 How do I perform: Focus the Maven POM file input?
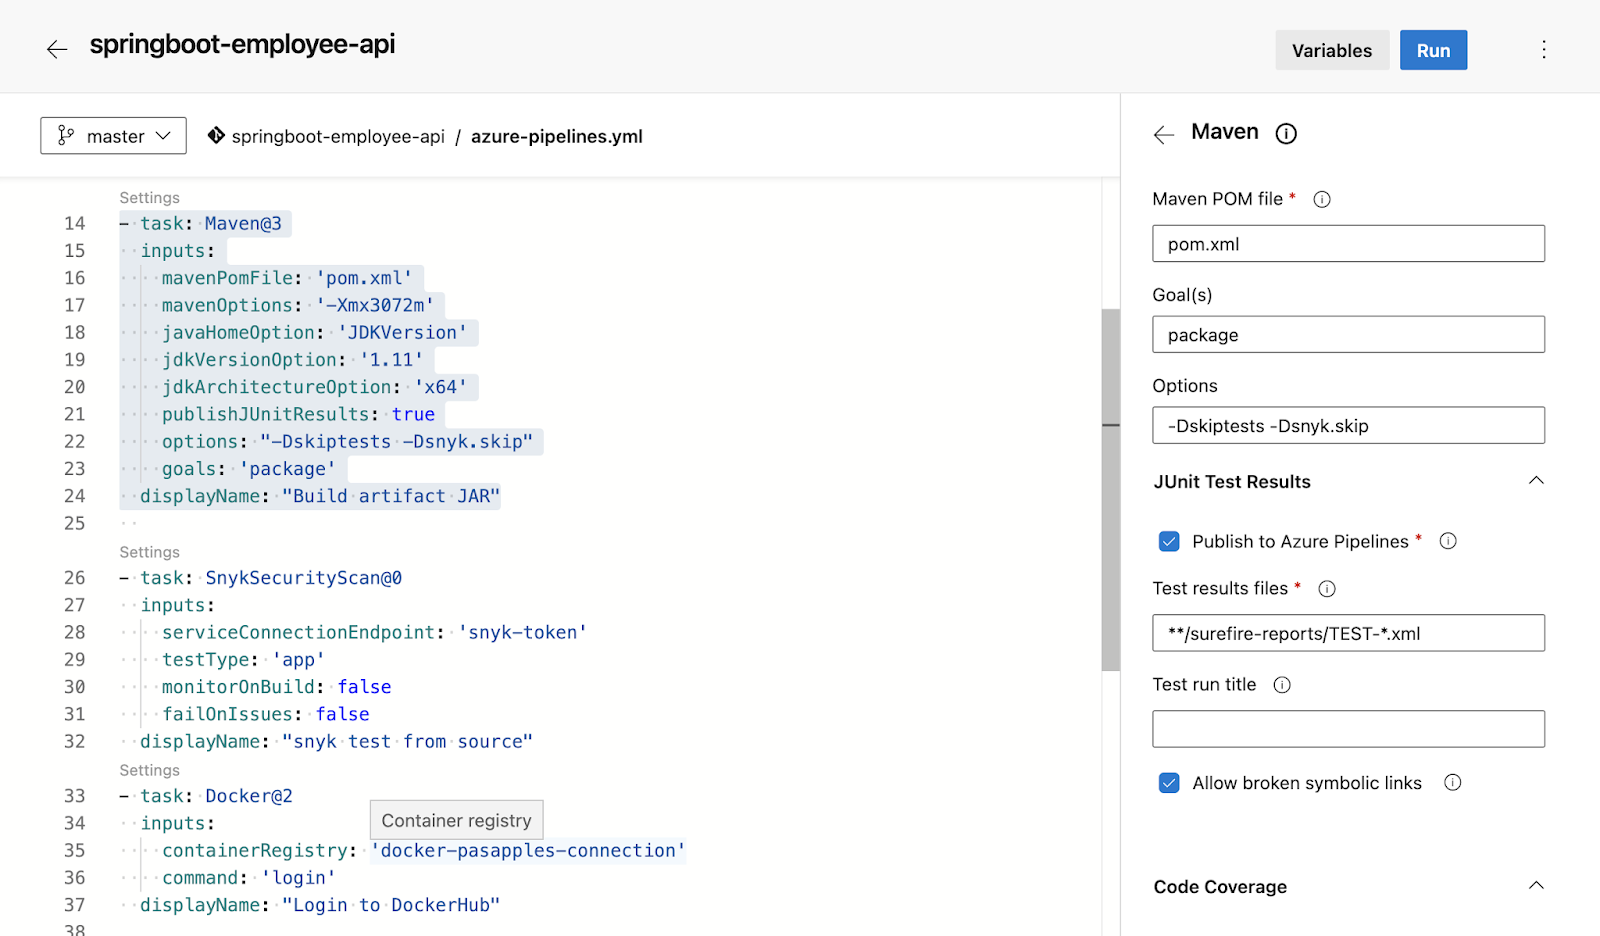tap(1348, 244)
